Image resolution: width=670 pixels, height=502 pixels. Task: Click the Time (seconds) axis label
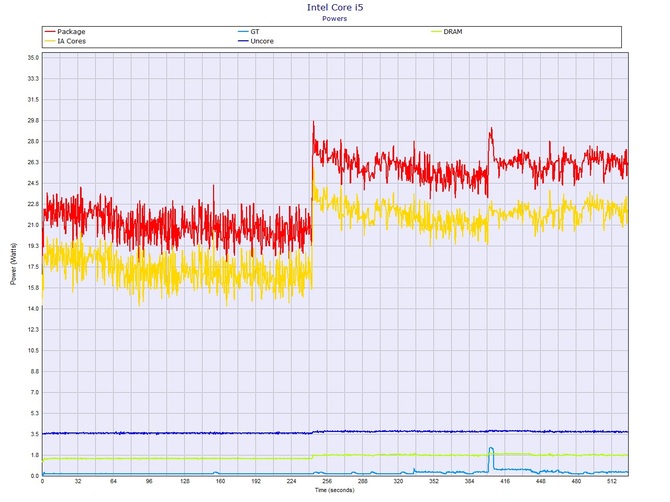(335, 490)
